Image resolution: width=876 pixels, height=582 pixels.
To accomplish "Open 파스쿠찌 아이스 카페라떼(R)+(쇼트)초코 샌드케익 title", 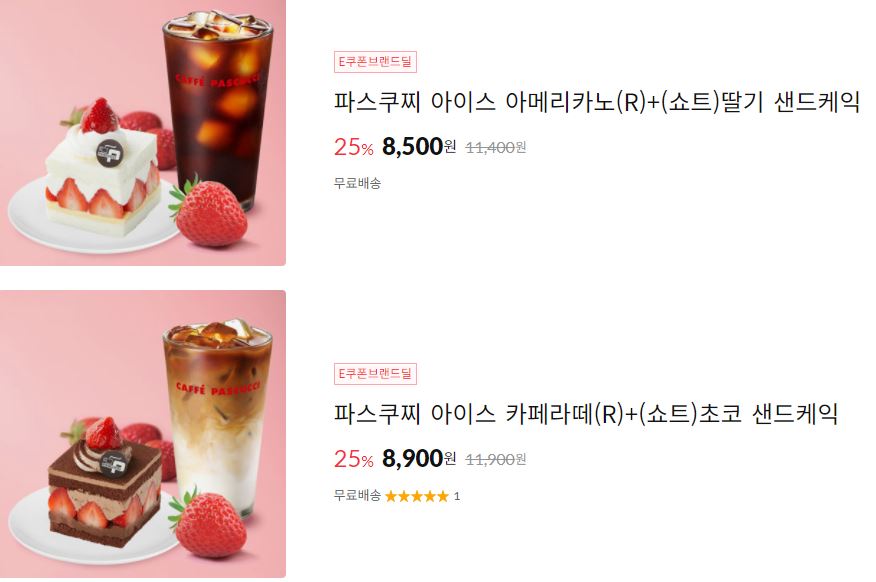I will 586,414.
